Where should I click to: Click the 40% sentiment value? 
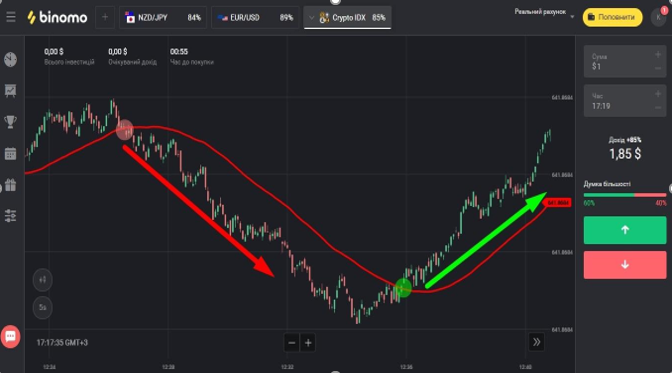[661, 203]
